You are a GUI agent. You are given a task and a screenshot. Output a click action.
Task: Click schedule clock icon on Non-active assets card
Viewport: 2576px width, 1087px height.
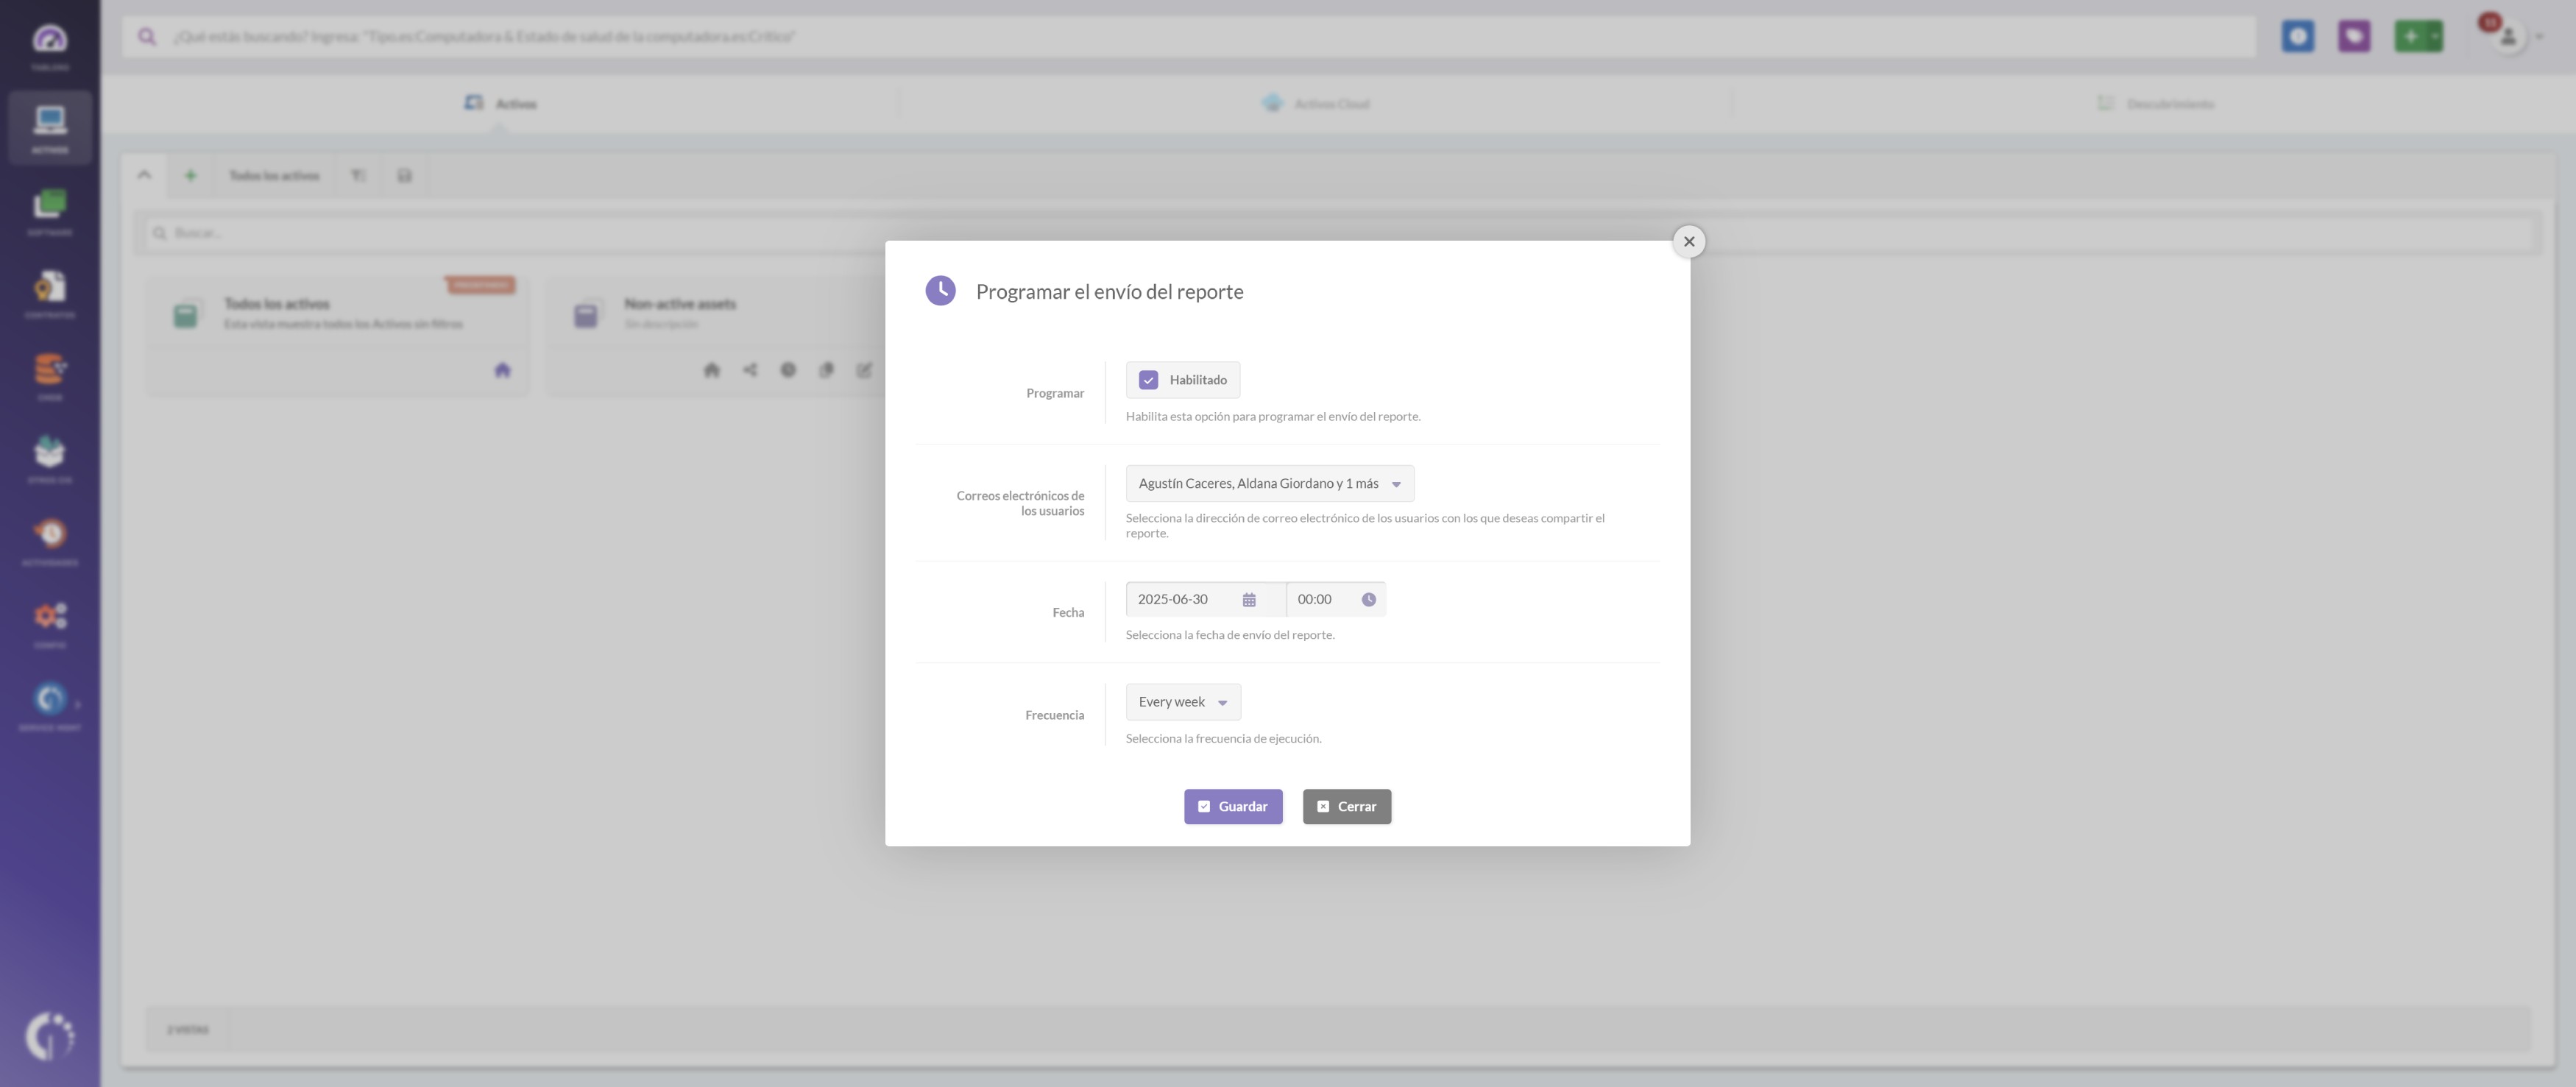pyautogui.click(x=788, y=370)
